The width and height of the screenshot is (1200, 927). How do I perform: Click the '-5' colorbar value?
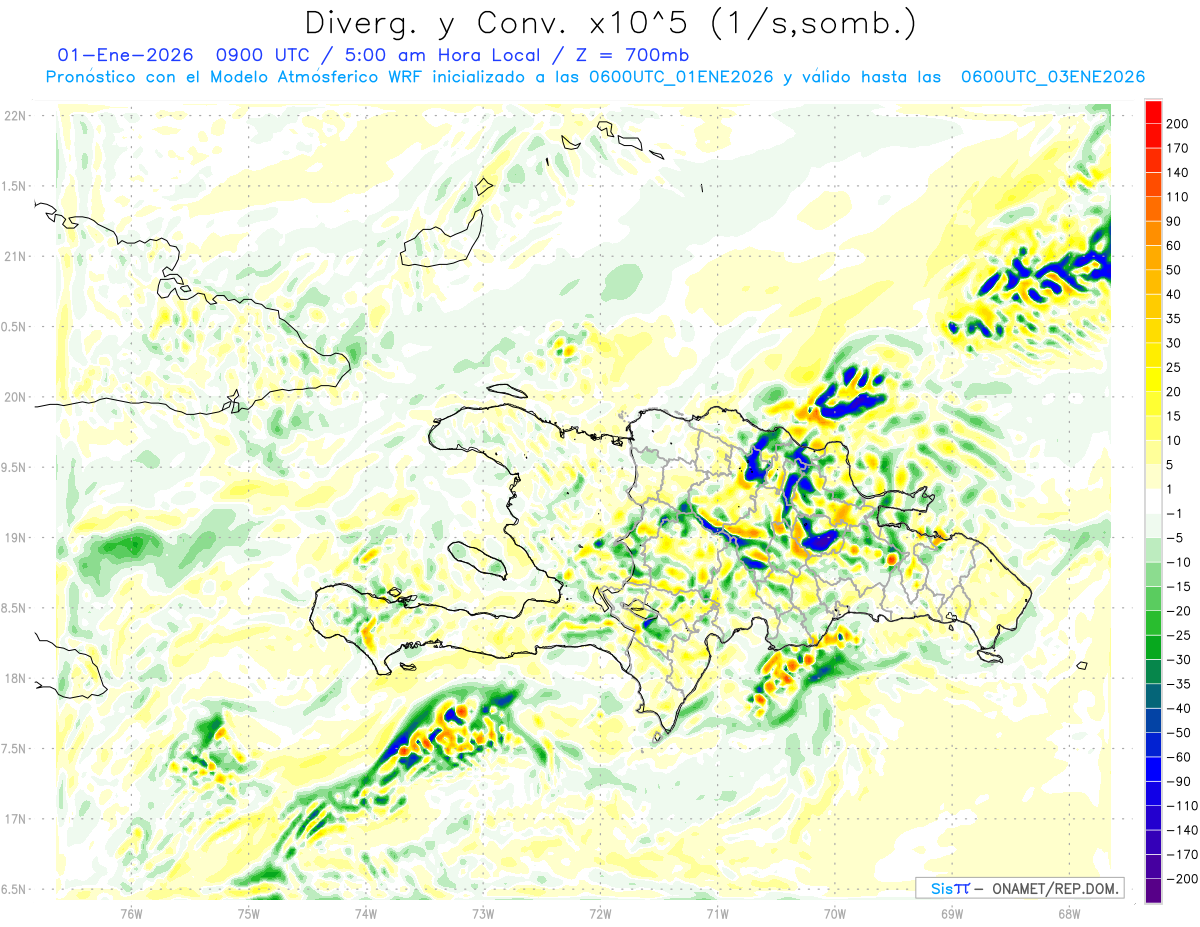click(1175, 538)
